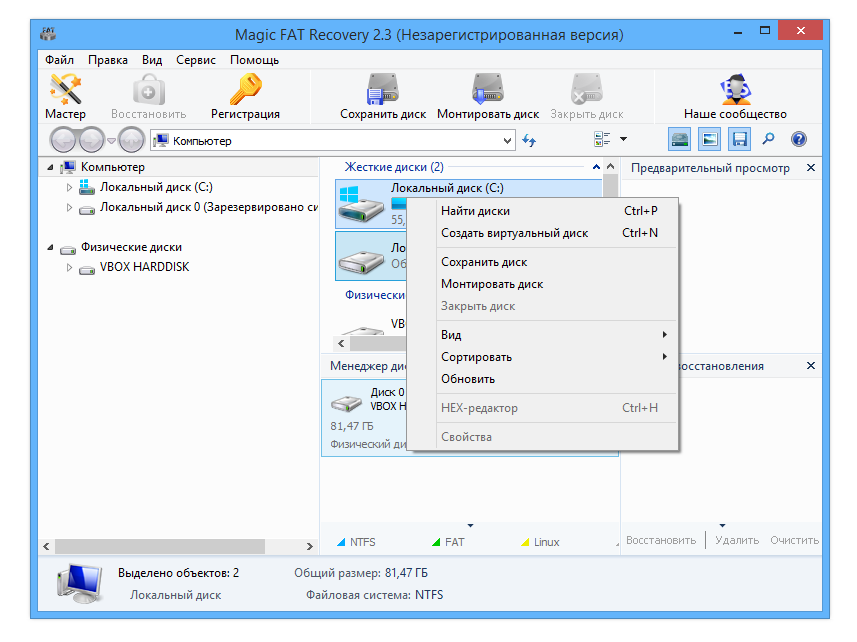Viewport: 857px width, 642px height.
Task: Click the Восстановить button in recovery panel
Action: click(661, 540)
